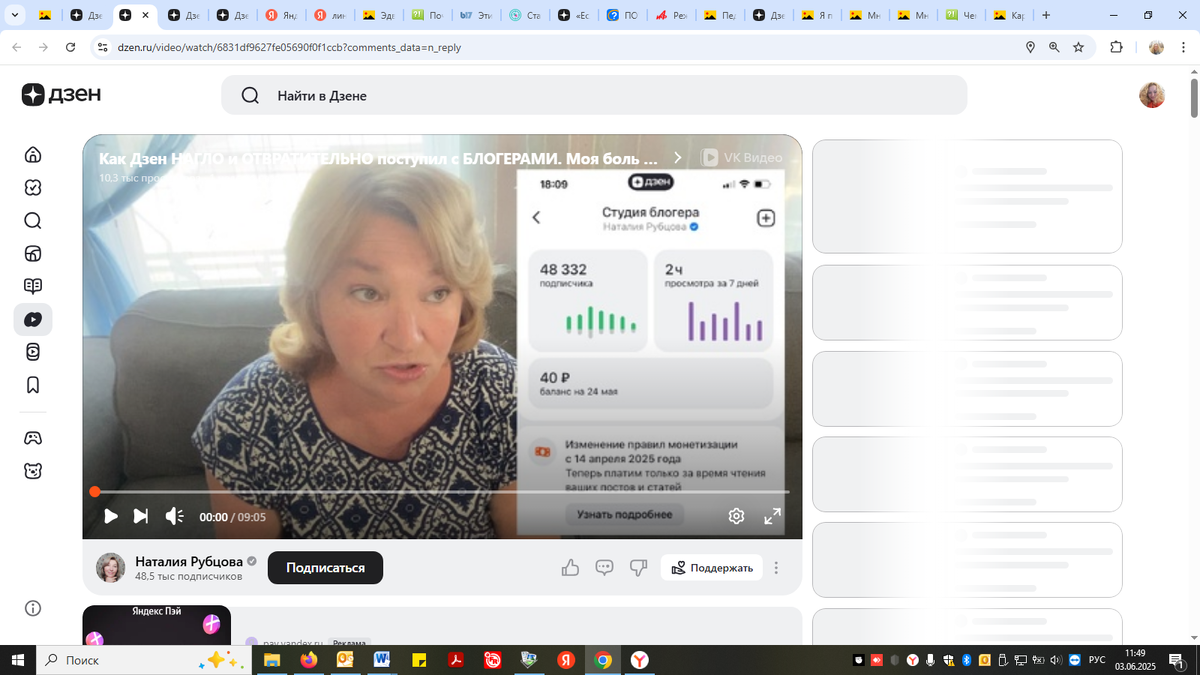Open Firefox from the taskbar
This screenshot has height=675, width=1200.
pyautogui.click(x=308, y=660)
